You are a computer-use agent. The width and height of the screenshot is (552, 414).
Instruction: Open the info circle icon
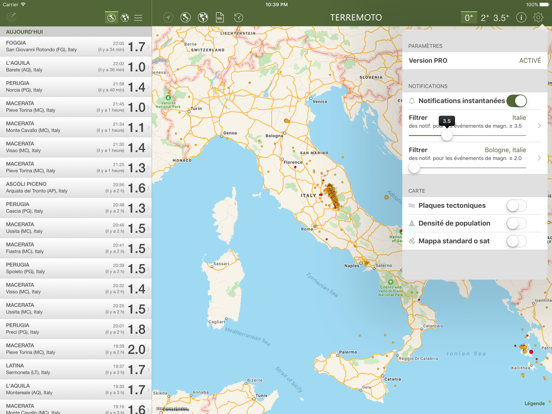click(521, 17)
